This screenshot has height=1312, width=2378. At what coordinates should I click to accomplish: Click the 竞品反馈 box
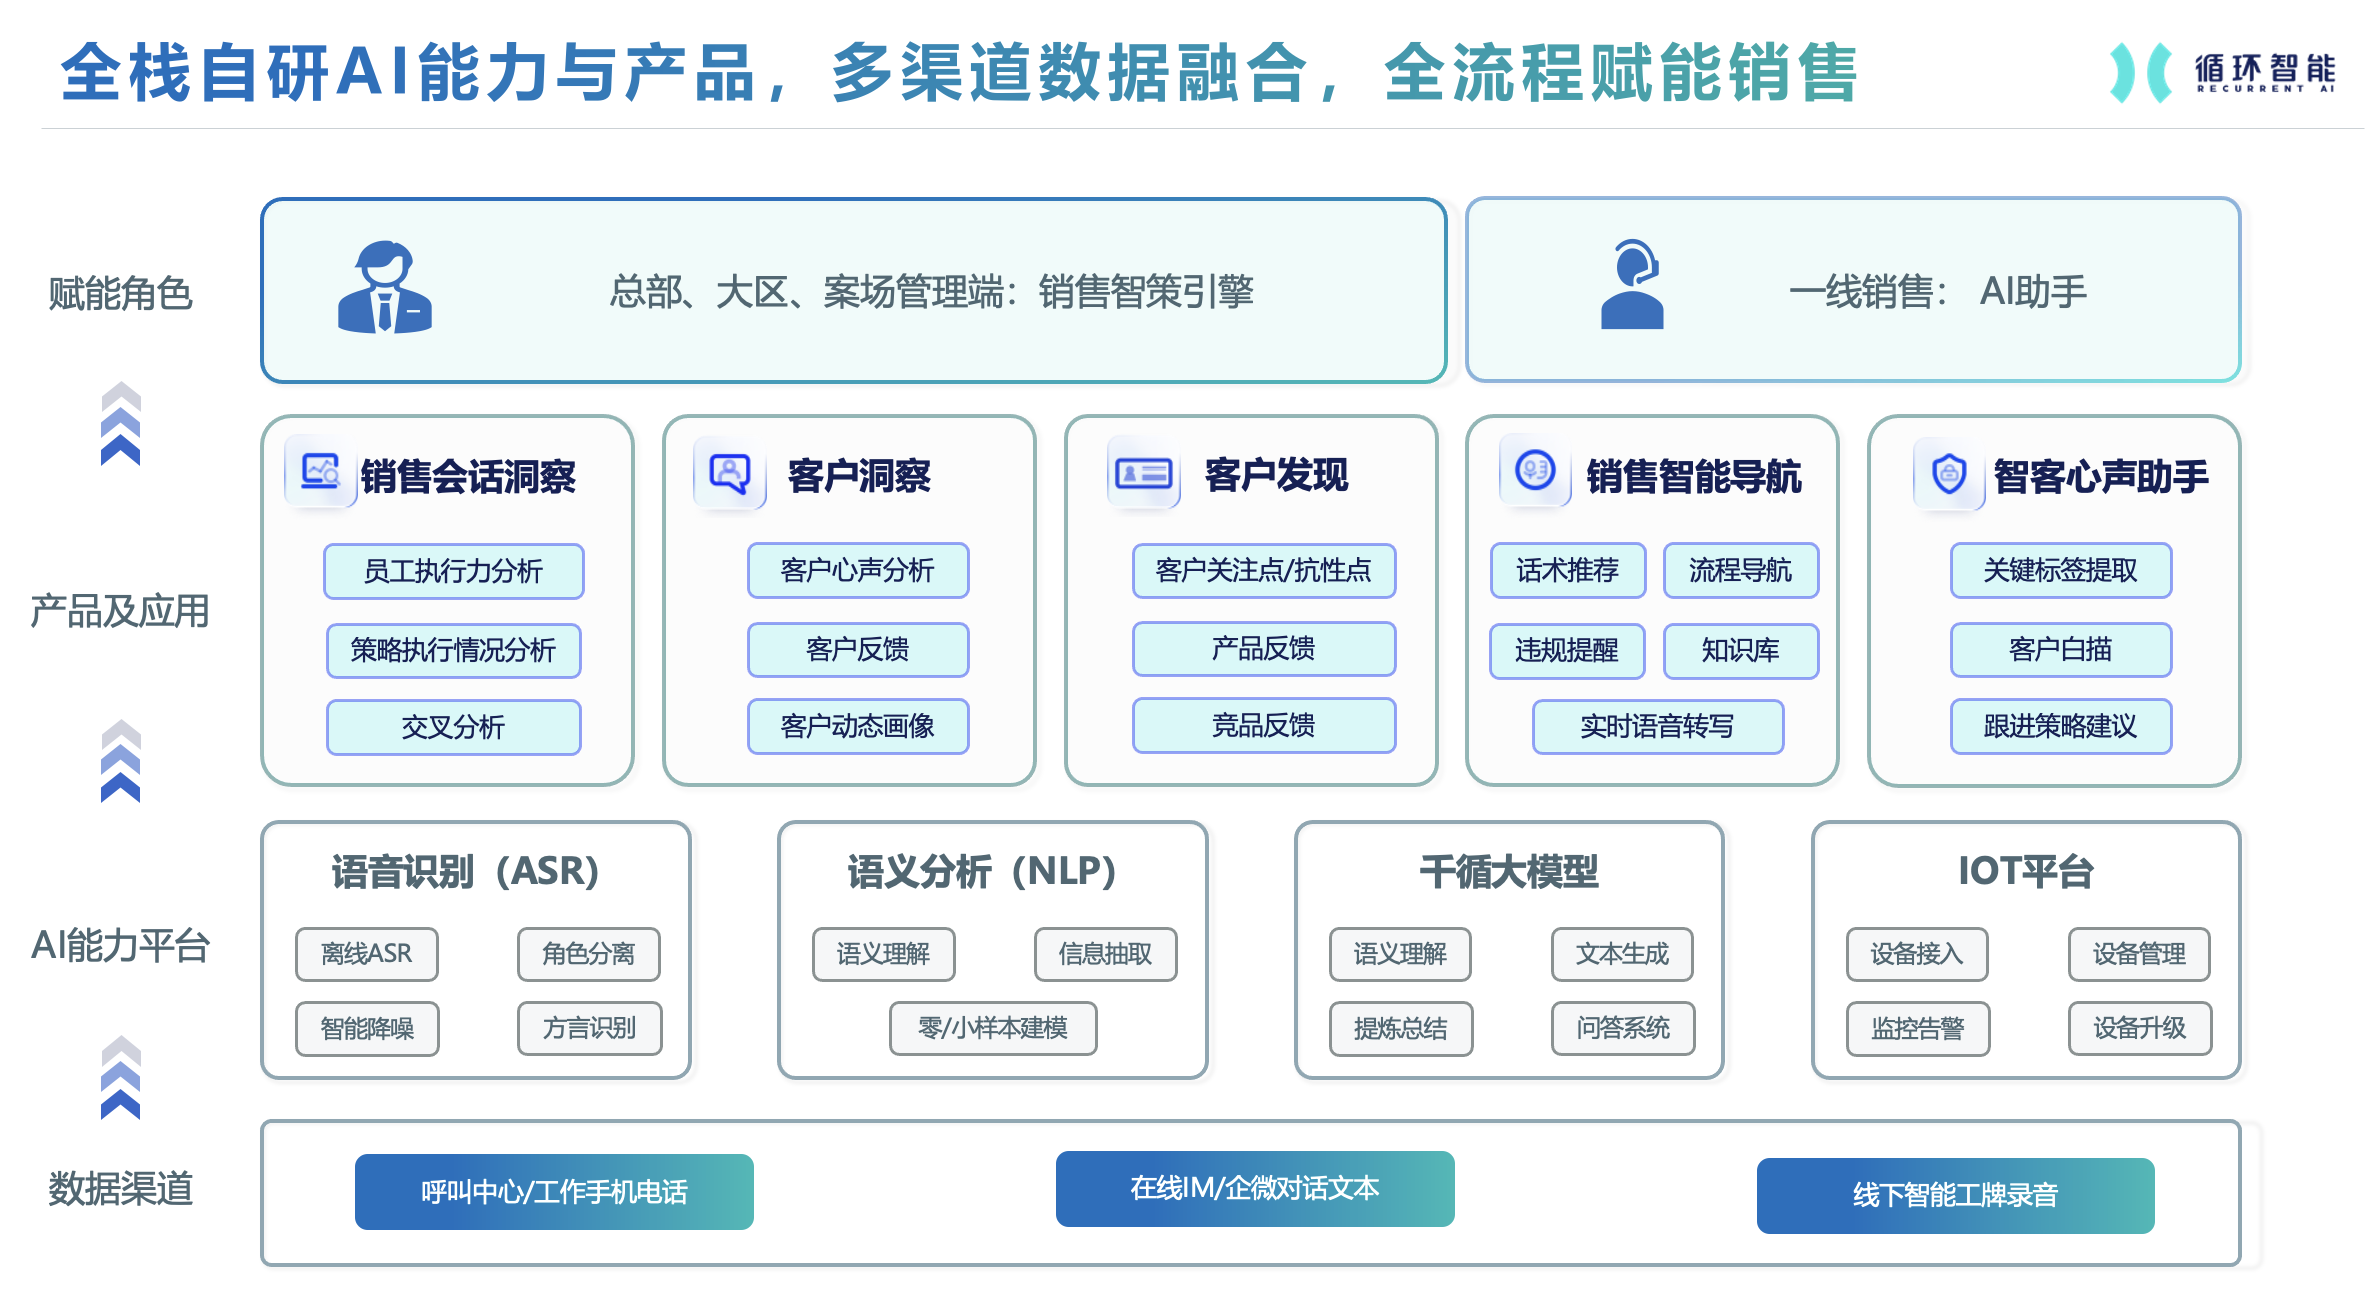coord(1264,725)
